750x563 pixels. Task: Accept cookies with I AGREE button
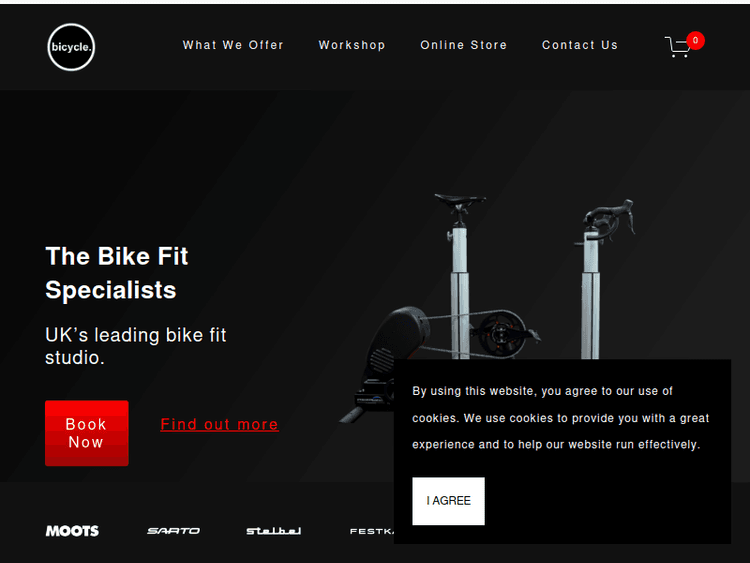pos(448,501)
